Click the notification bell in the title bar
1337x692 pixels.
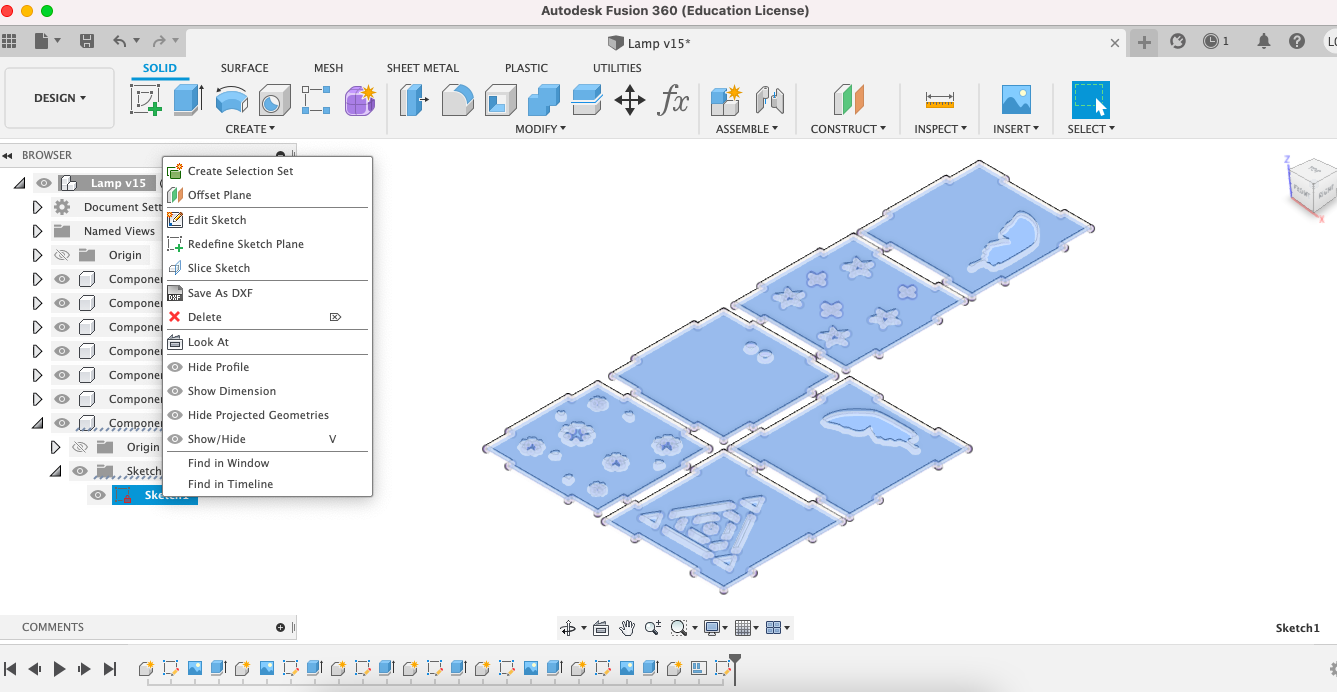[x=1263, y=41]
